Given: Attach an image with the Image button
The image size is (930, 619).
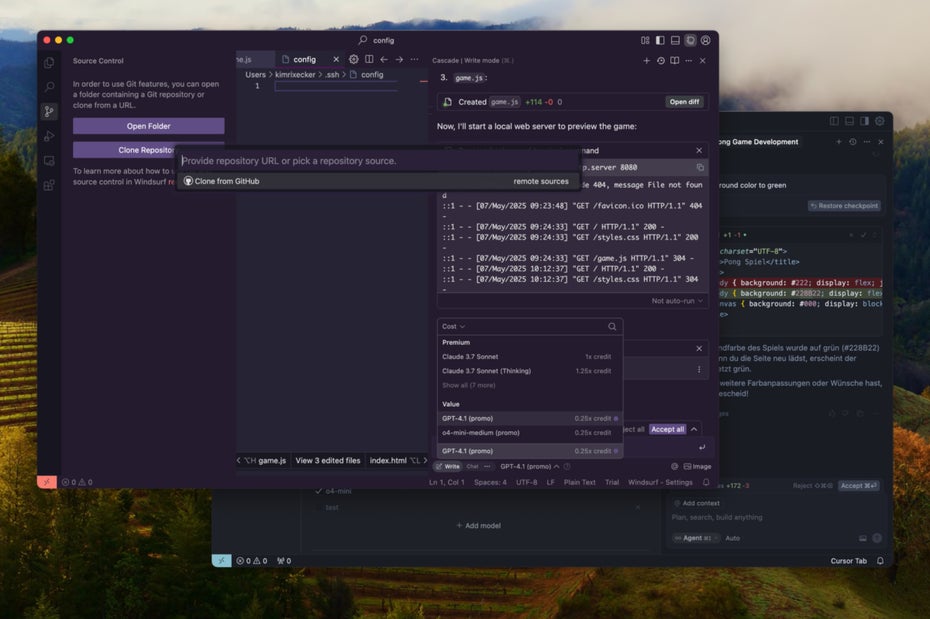Looking at the screenshot, I should [x=698, y=467].
